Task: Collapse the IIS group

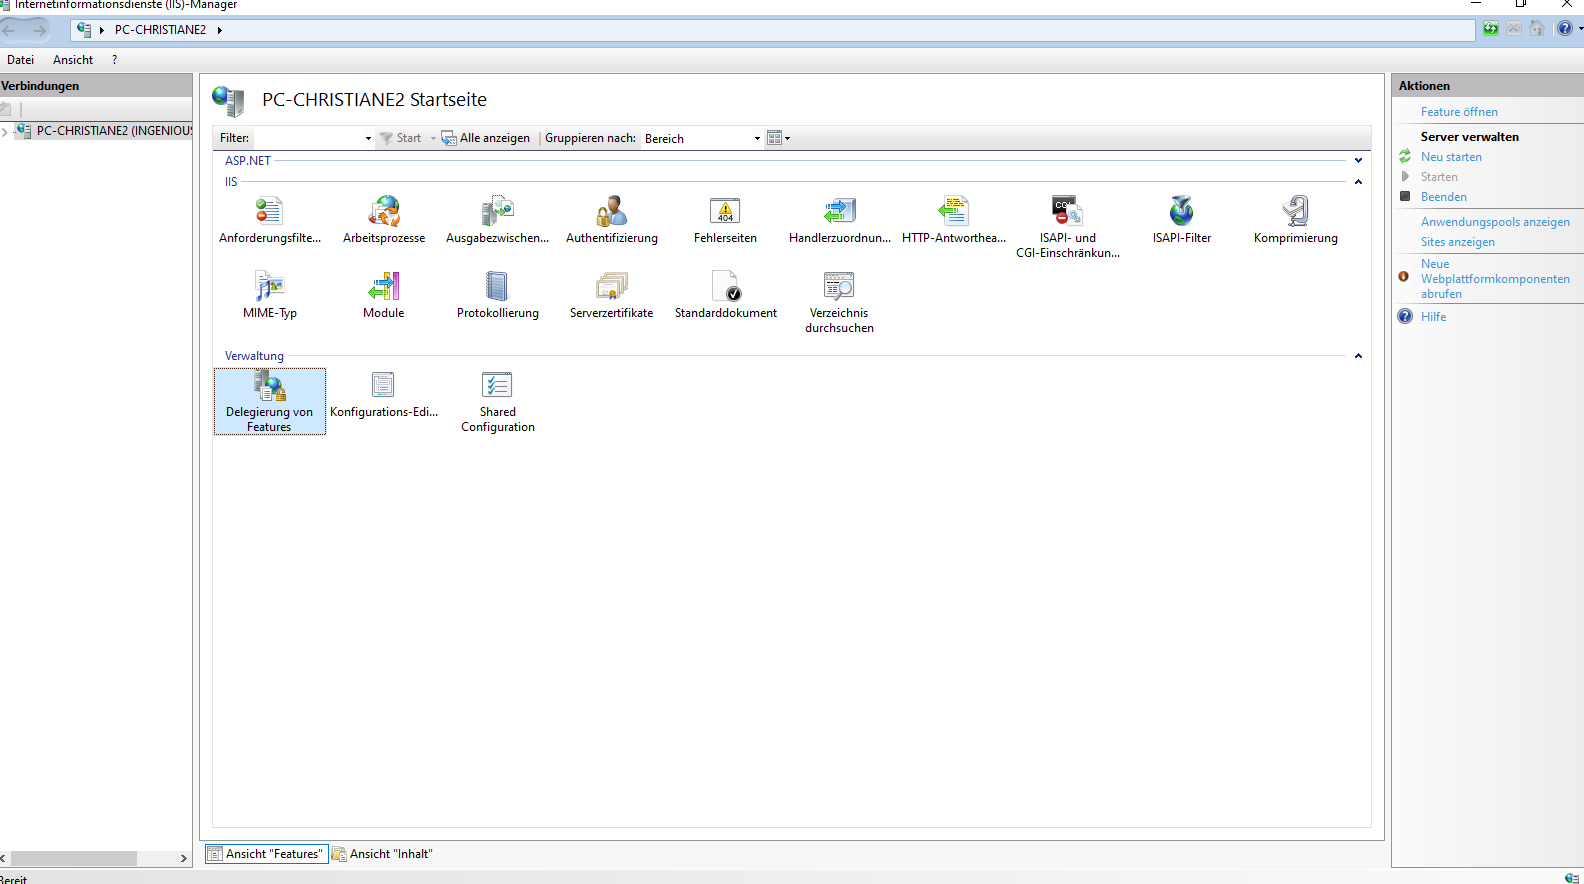Action: pyautogui.click(x=1358, y=182)
